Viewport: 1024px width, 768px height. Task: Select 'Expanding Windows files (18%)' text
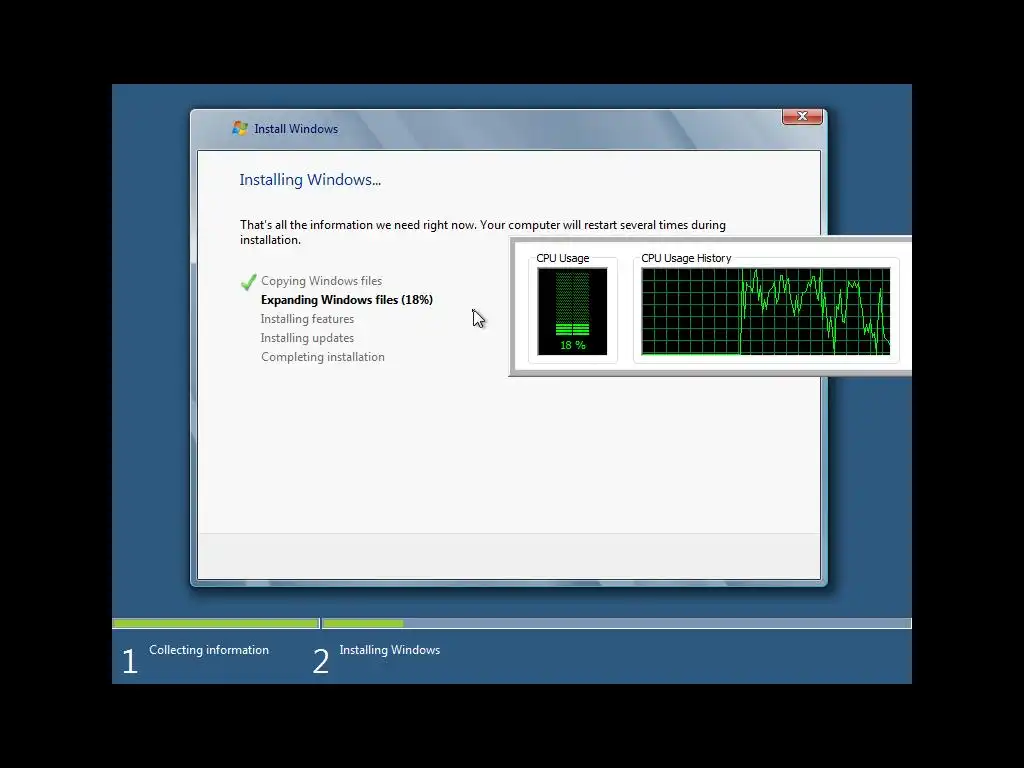[x=347, y=300]
